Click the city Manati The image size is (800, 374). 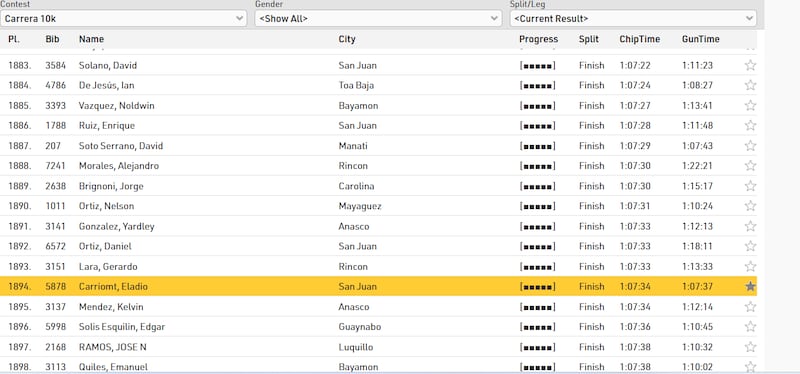(353, 146)
